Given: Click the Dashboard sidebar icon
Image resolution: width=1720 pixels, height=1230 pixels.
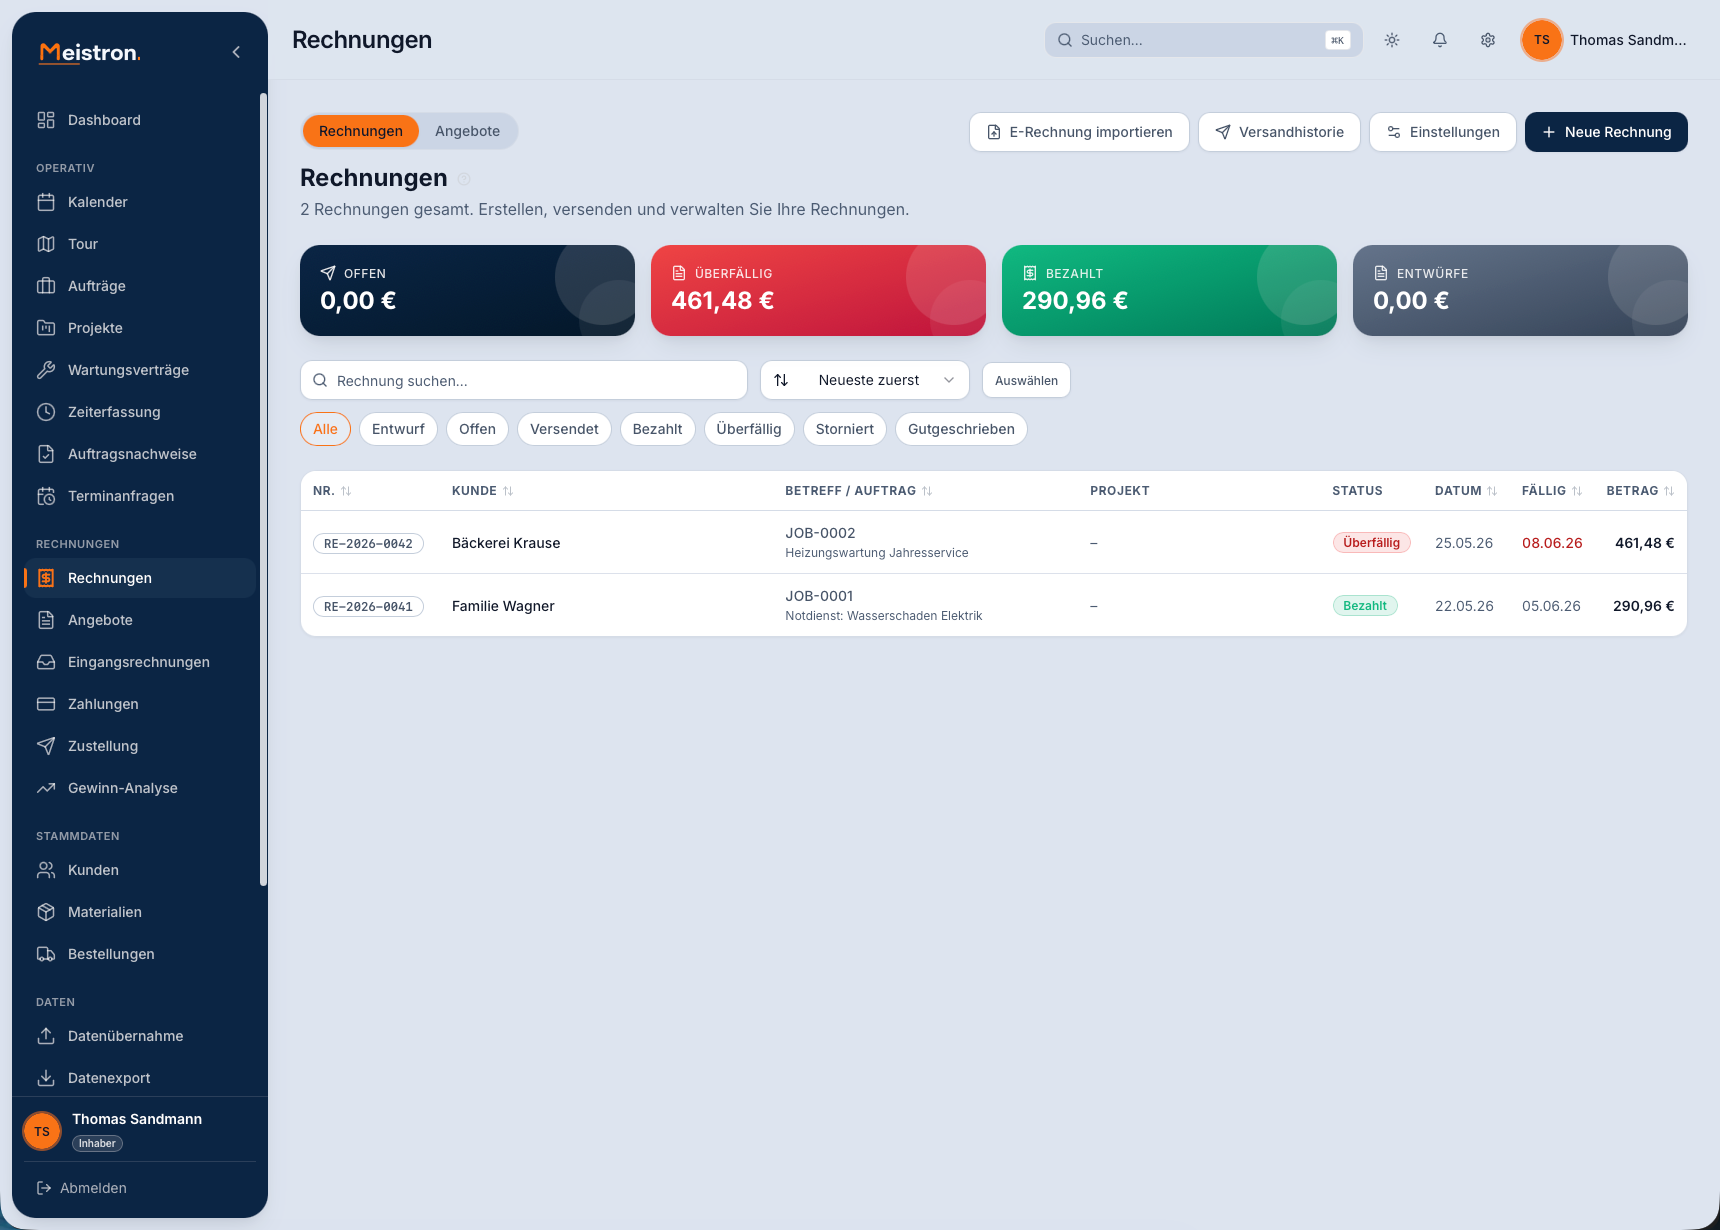Looking at the screenshot, I should point(46,120).
